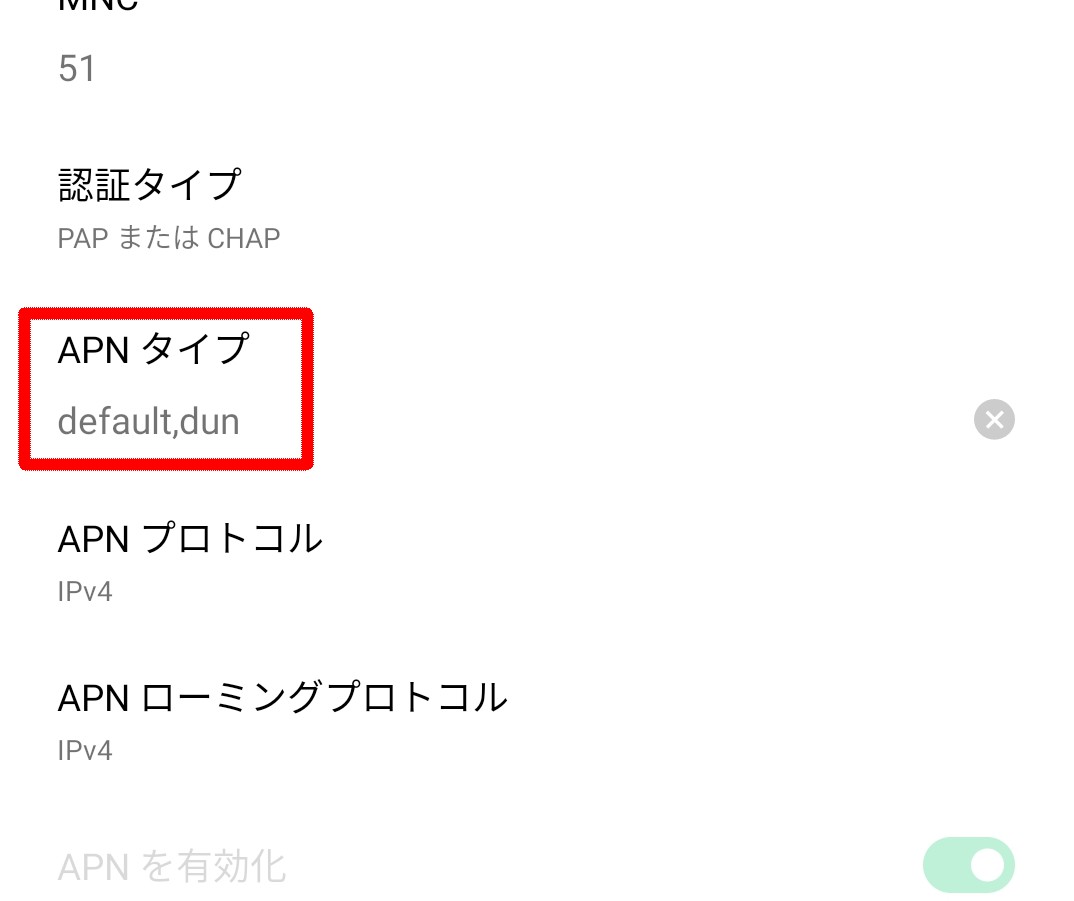
Task: Tap IPv4 under APN ローミングプロトコル
Action: coord(85,750)
